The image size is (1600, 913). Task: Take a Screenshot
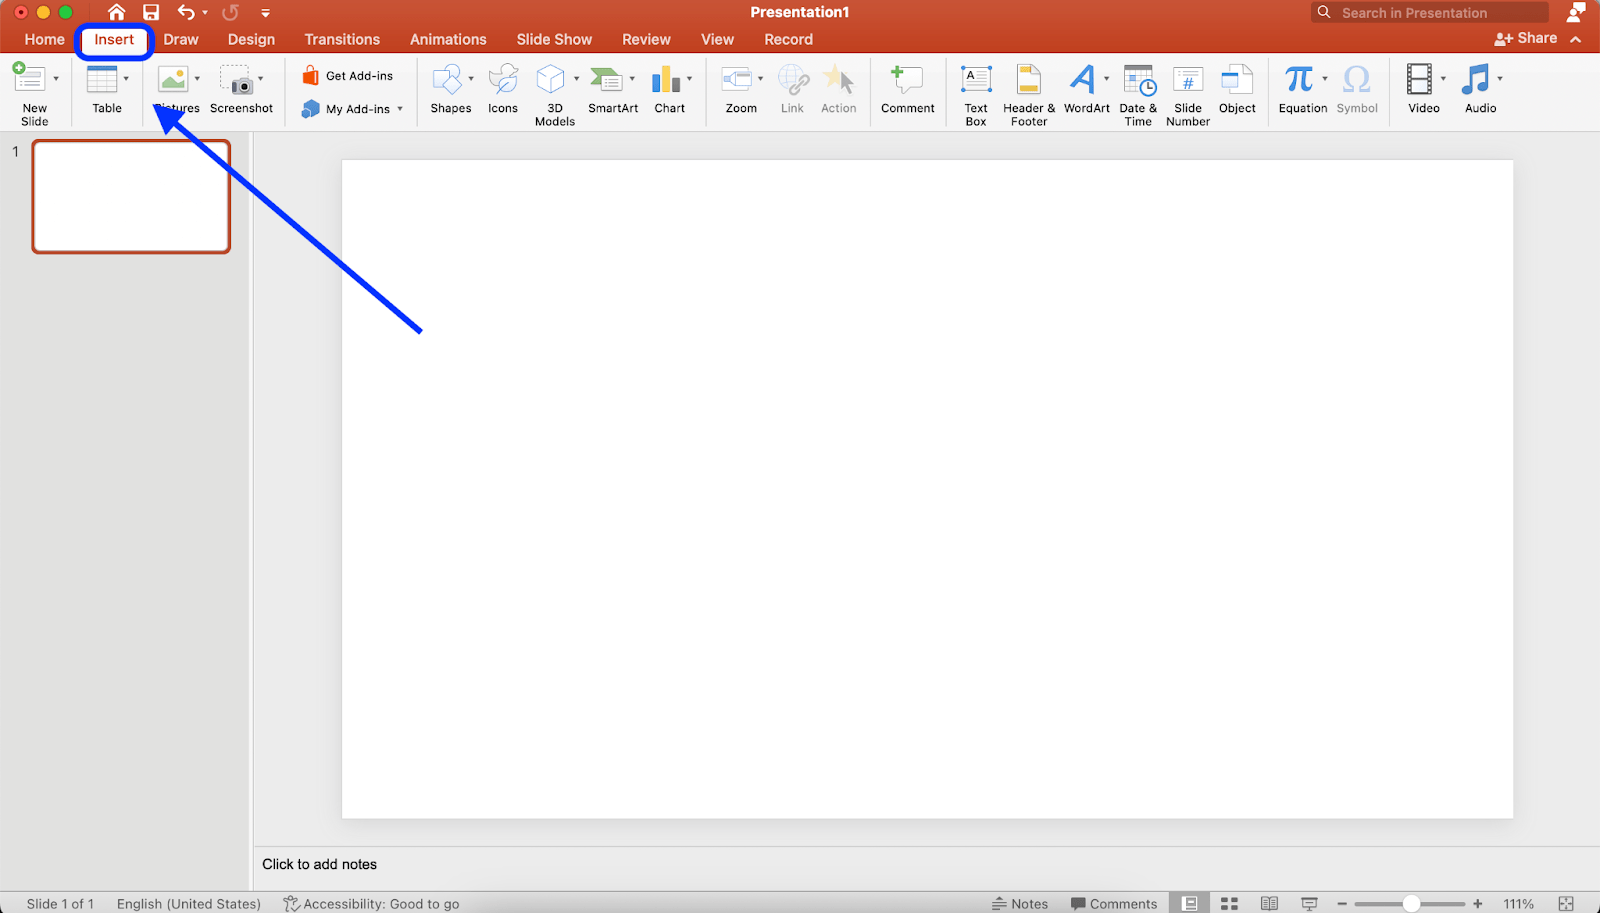(x=240, y=92)
